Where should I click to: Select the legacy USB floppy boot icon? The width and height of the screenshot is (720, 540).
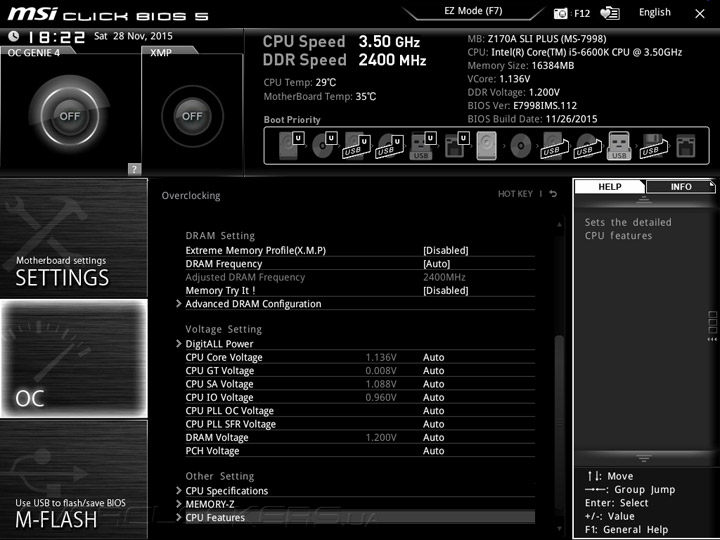[x=654, y=146]
